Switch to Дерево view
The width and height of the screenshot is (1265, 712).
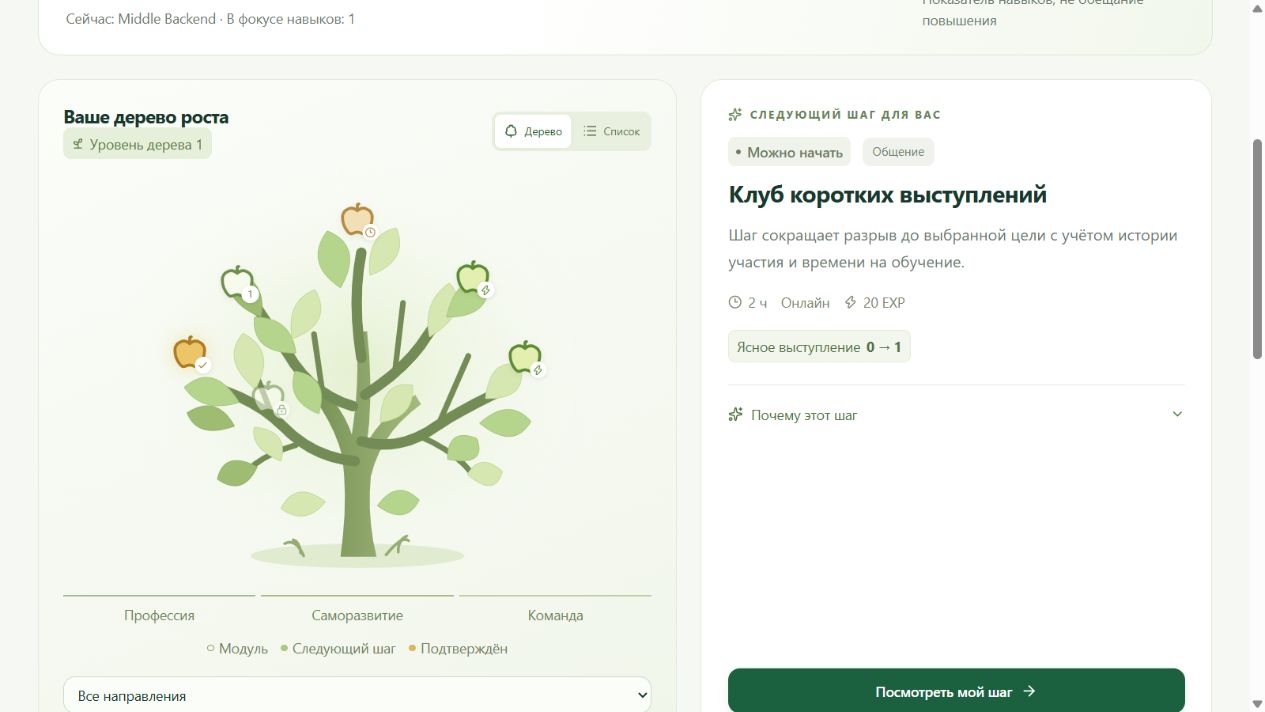(x=533, y=131)
